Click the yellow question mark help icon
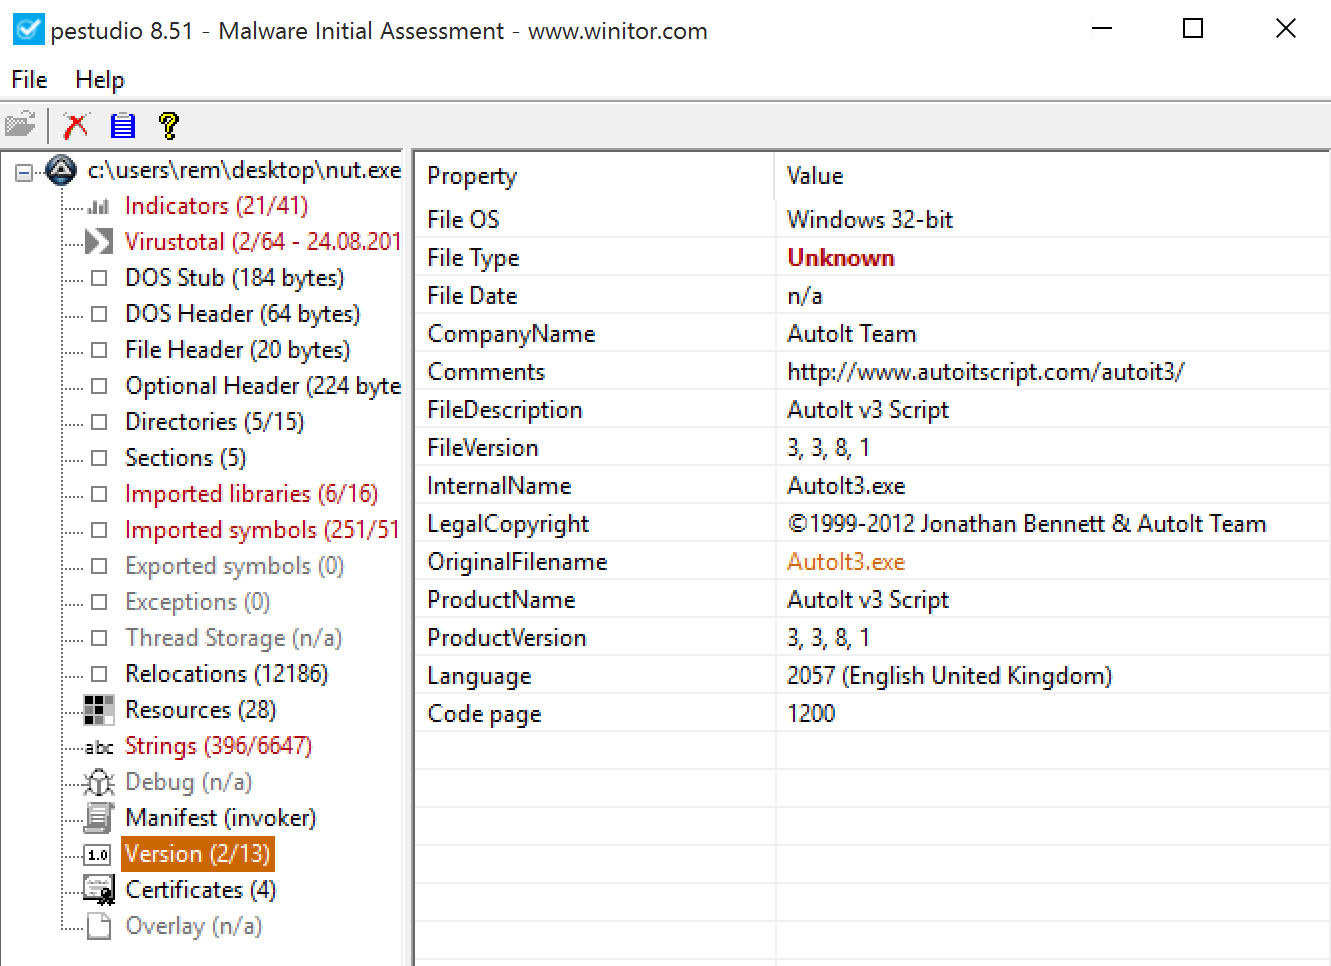Screen dimensions: 1331x966 coord(169,125)
